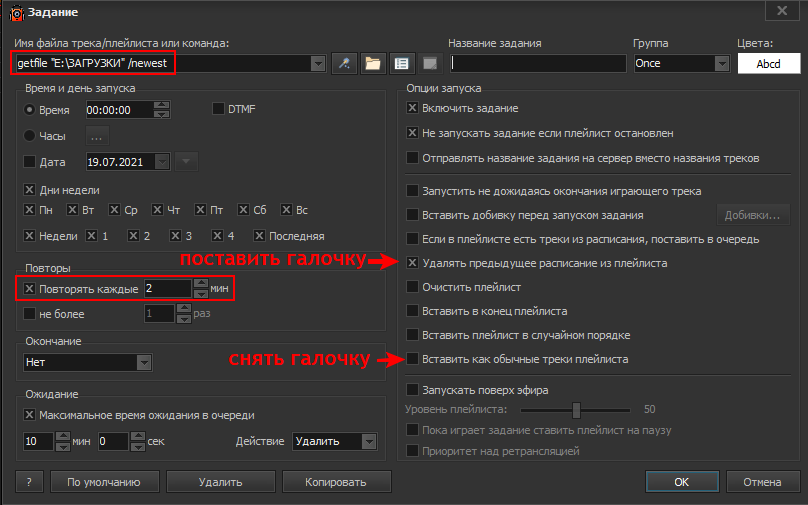The height and width of the screenshot is (505, 808).
Task: Select the 'Часы' radio button
Action: [28, 135]
